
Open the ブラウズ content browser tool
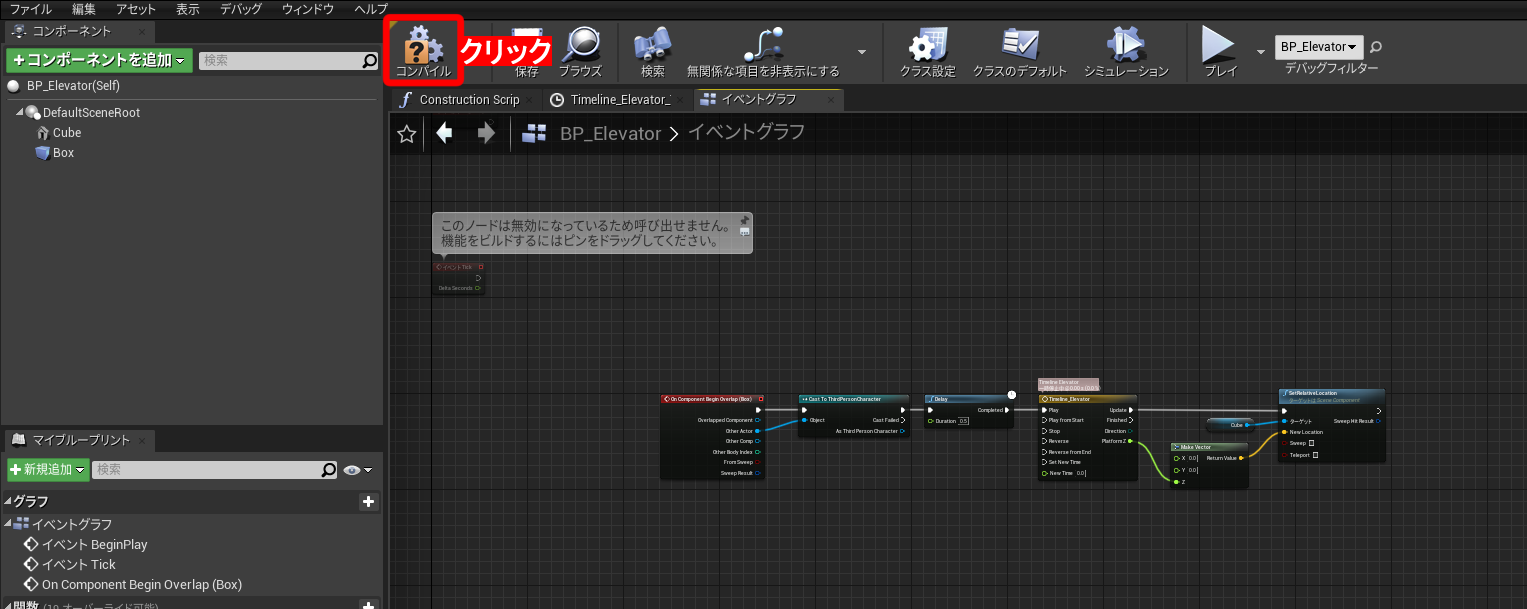coord(580,51)
